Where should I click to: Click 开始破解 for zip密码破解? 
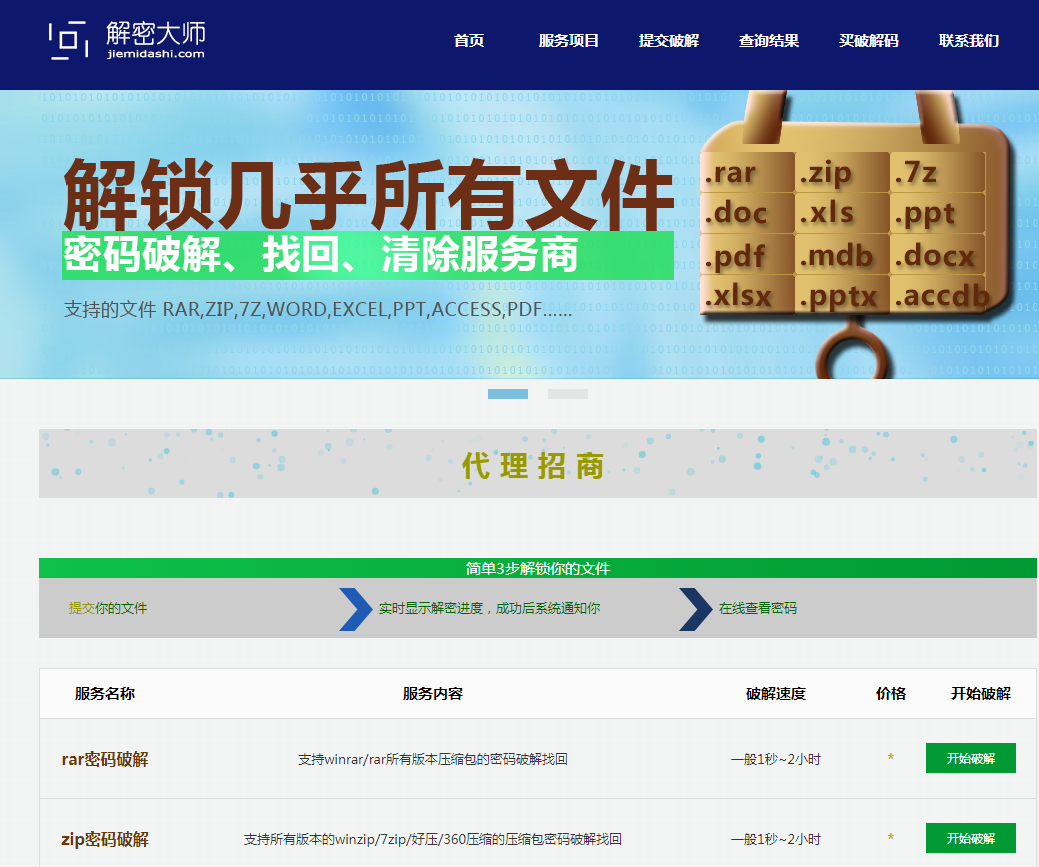970,838
